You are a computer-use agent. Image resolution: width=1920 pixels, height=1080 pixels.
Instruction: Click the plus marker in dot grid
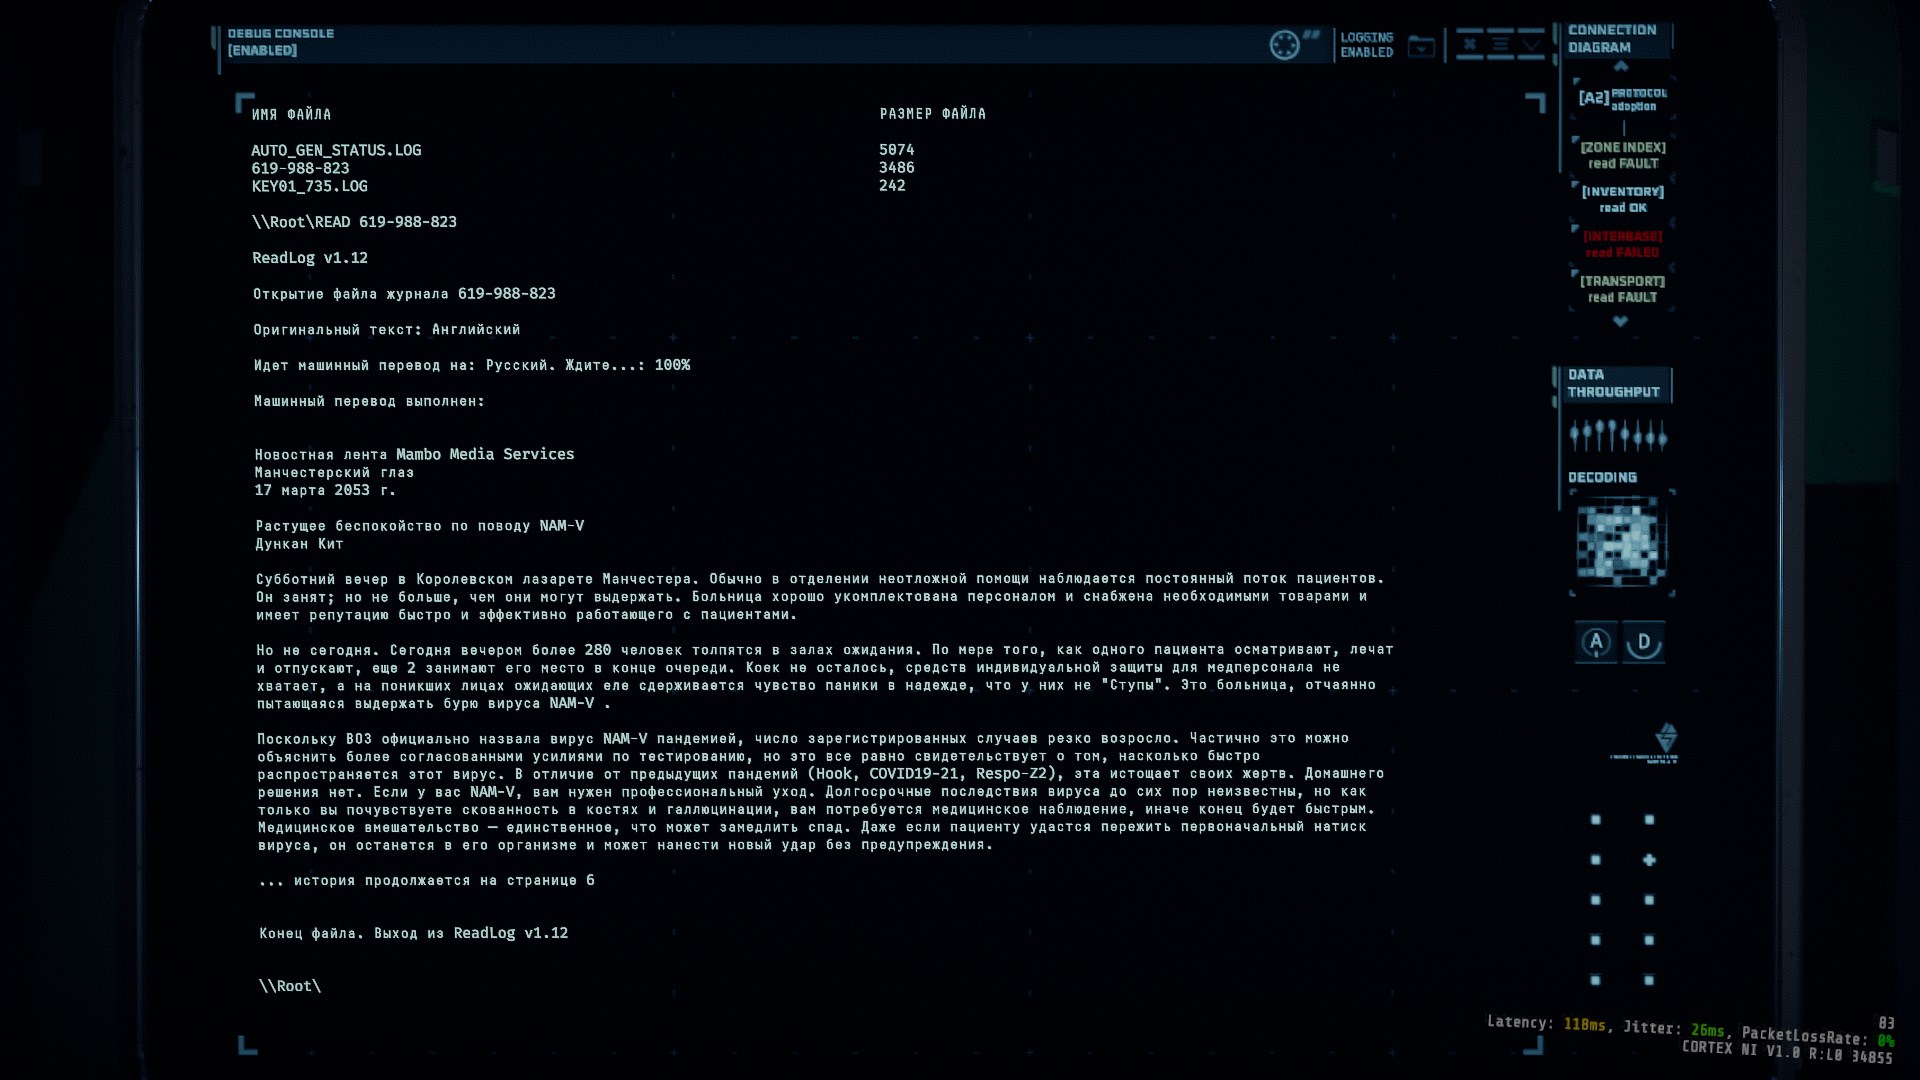[1649, 860]
